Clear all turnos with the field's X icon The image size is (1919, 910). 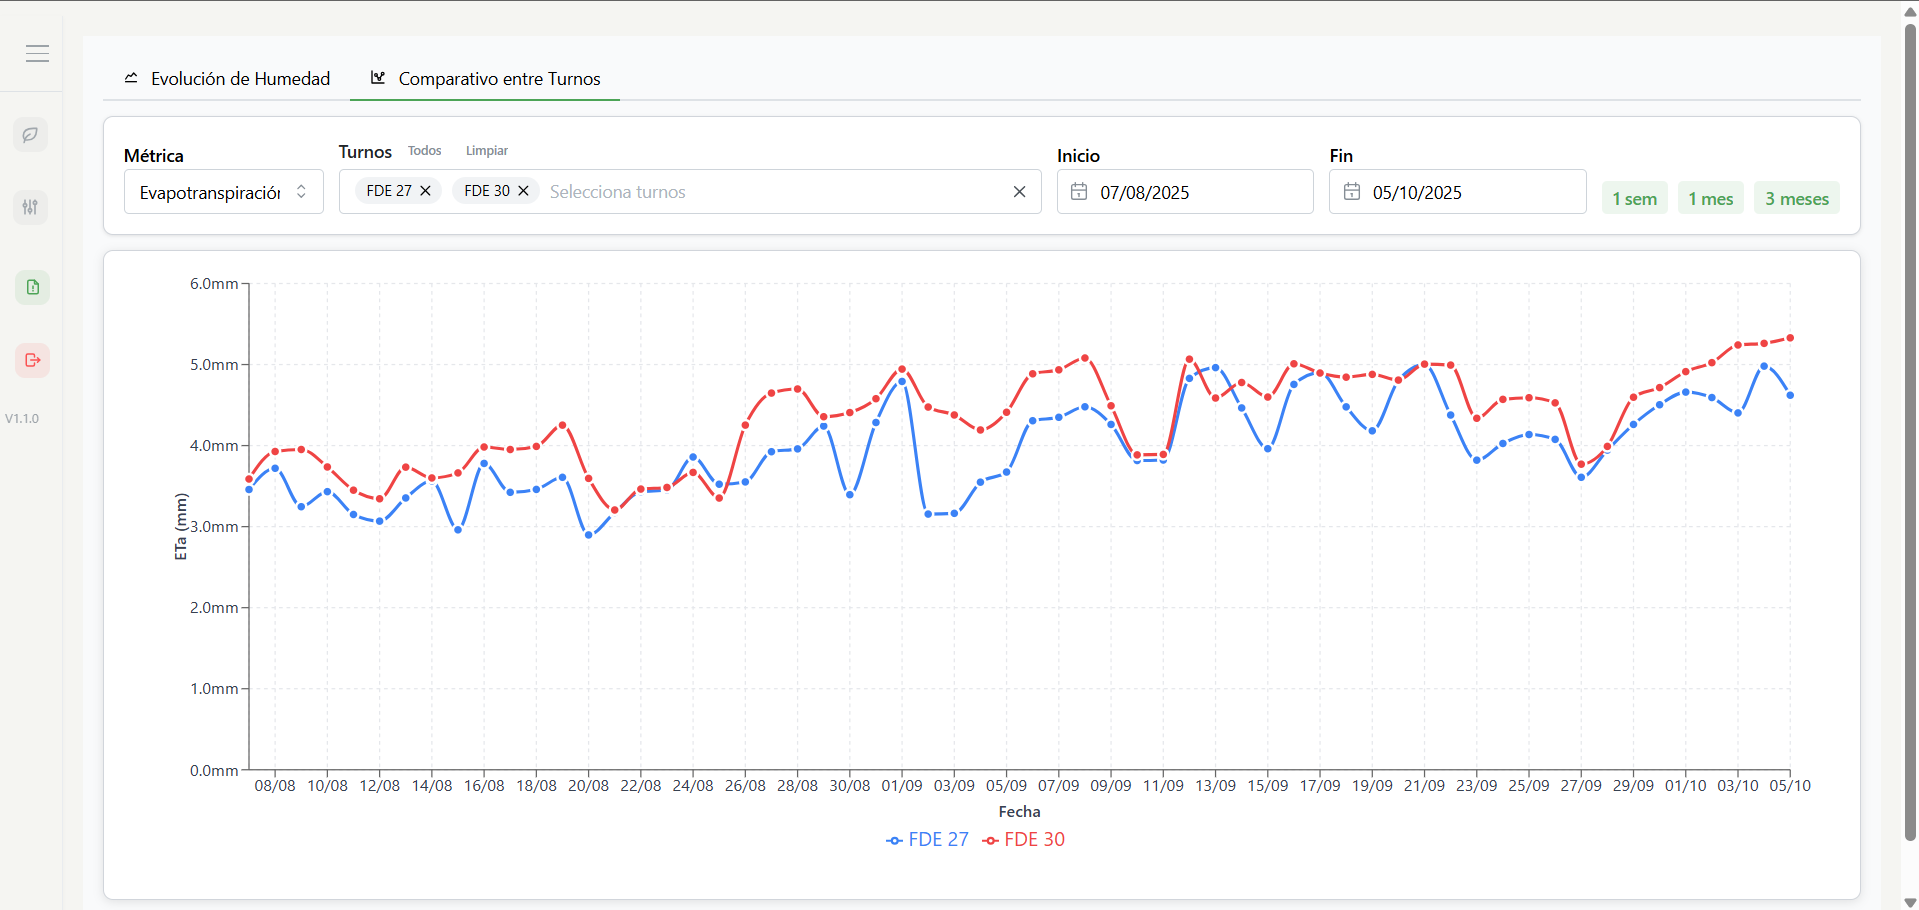coord(1019,192)
